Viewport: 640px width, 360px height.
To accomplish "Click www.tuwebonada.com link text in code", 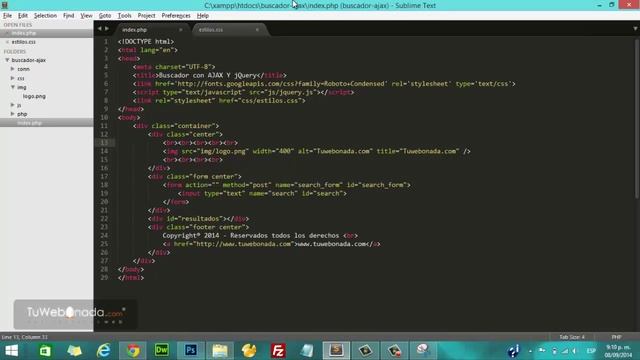I will tap(331, 244).
